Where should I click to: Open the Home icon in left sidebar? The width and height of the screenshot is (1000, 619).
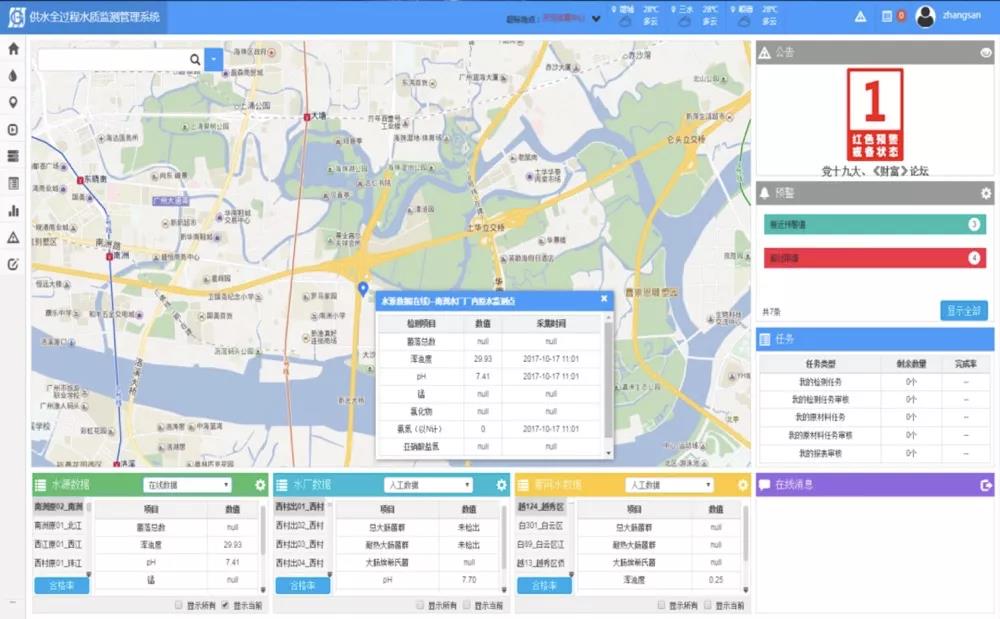tap(13, 48)
